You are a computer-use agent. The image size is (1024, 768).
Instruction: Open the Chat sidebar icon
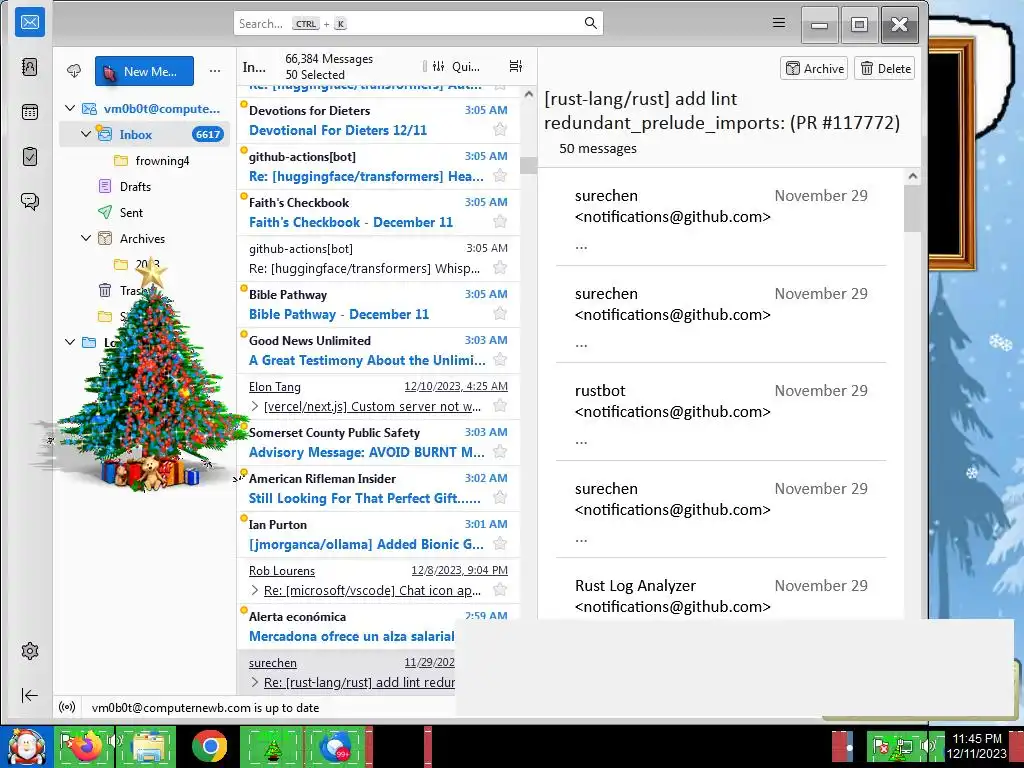(x=30, y=201)
